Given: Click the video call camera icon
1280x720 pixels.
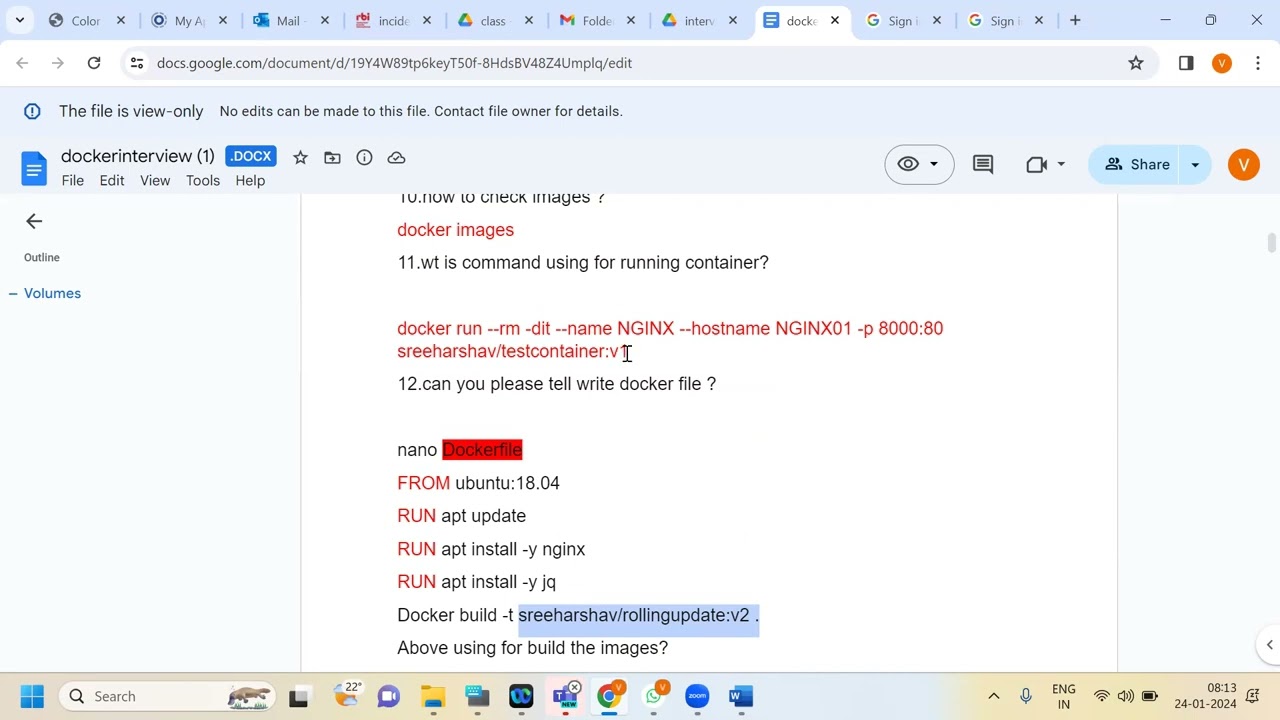Looking at the screenshot, I should click(1037, 164).
